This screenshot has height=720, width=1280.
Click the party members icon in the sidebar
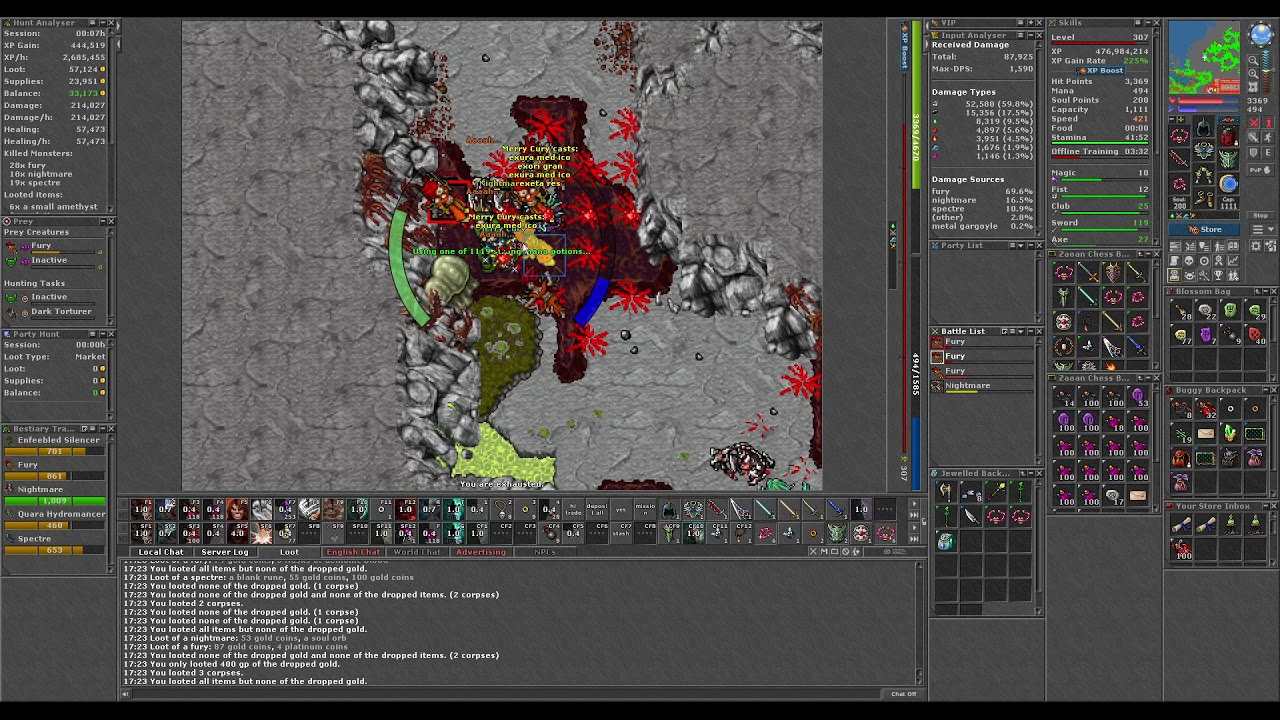pyautogui.click(x=1233, y=275)
